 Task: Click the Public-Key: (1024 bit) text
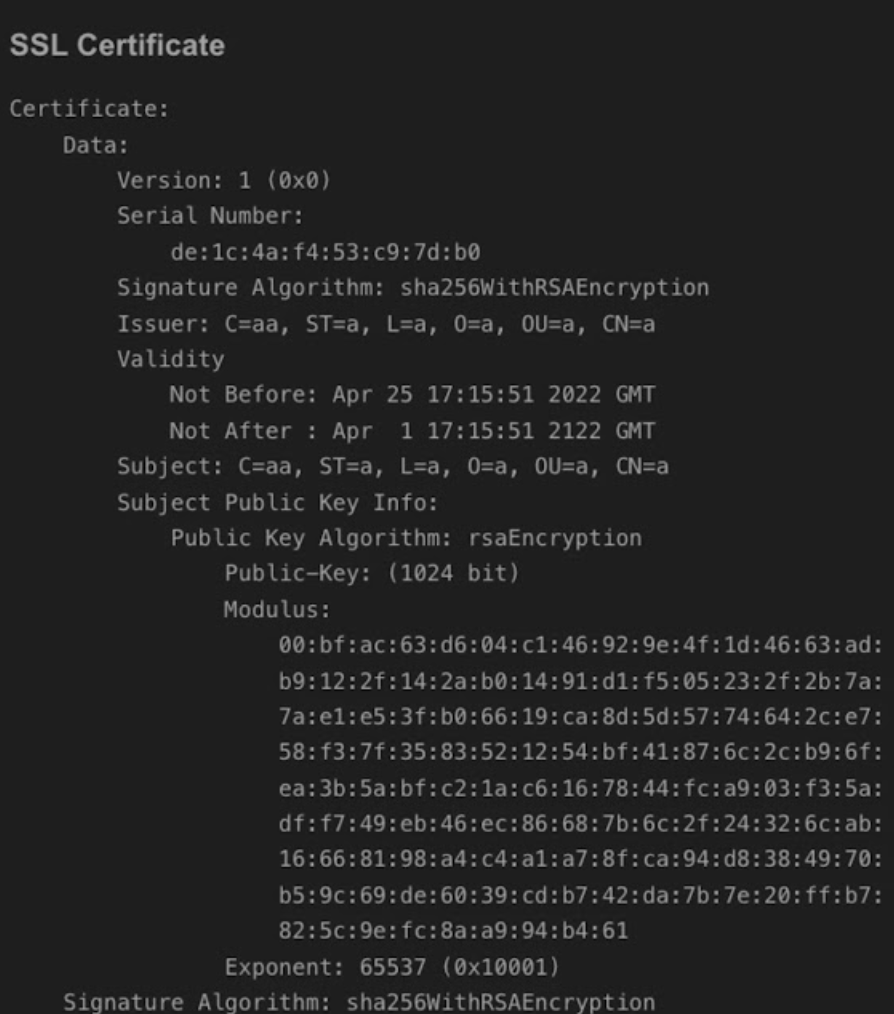[x=371, y=574]
